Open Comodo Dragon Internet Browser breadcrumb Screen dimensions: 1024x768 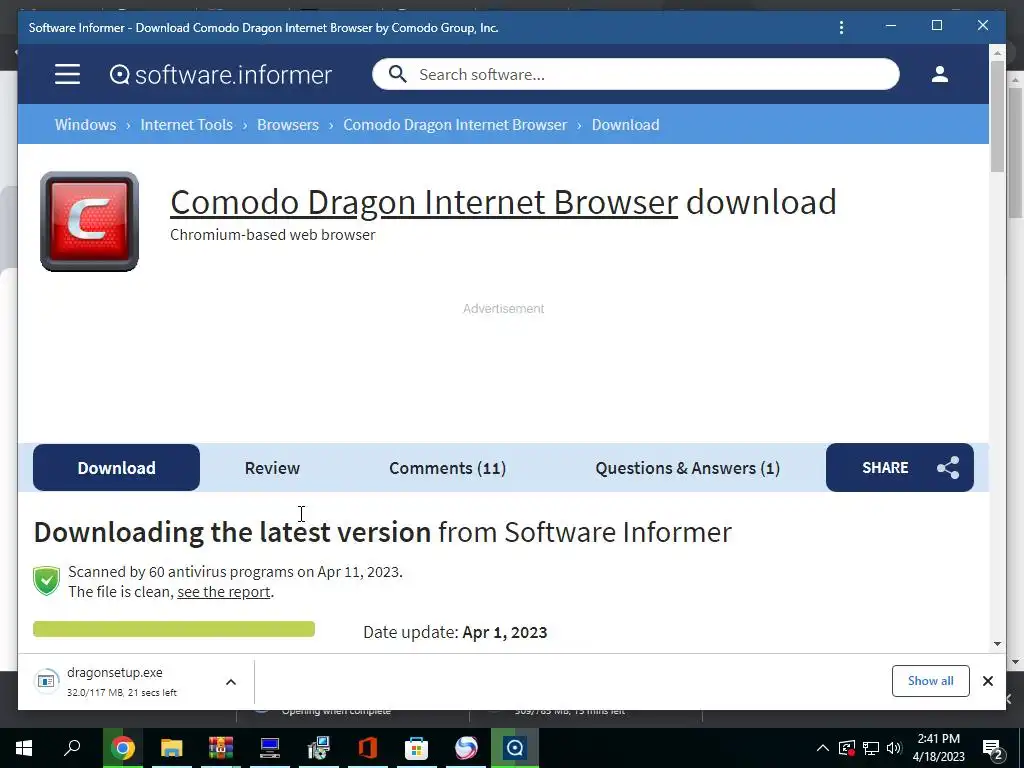[x=455, y=125]
